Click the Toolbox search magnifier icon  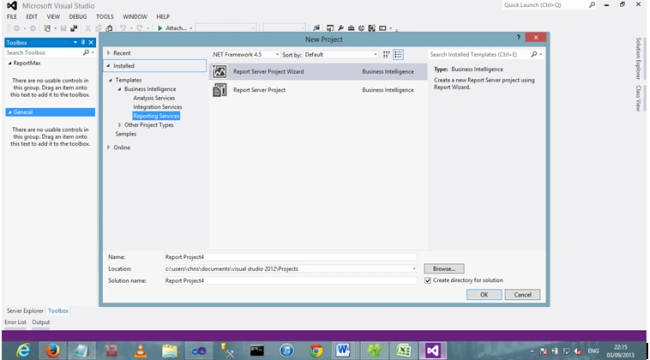86,53
